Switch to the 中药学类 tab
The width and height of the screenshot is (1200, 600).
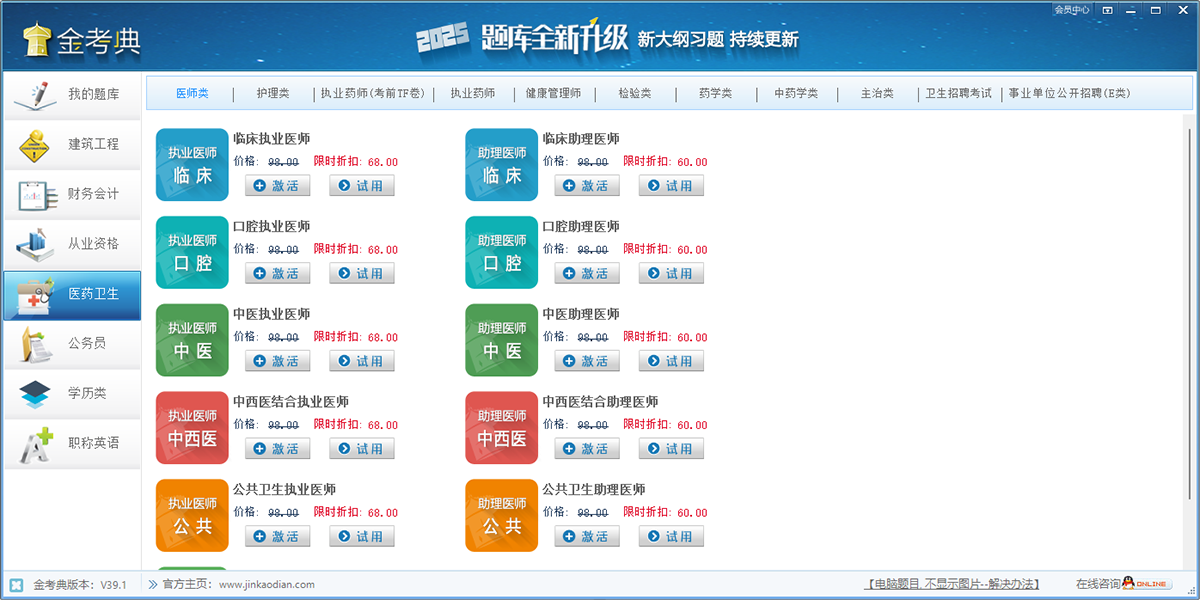pyautogui.click(x=796, y=94)
